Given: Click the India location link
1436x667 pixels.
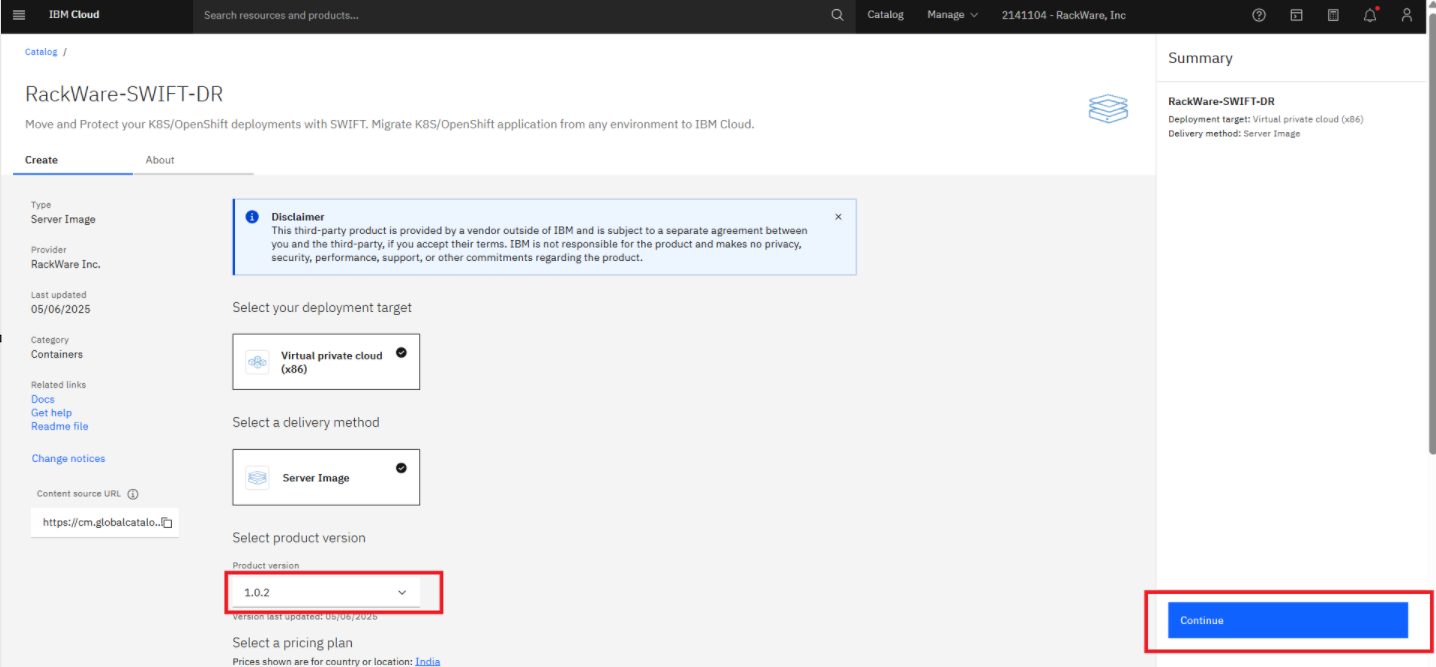Looking at the screenshot, I should coord(428,661).
